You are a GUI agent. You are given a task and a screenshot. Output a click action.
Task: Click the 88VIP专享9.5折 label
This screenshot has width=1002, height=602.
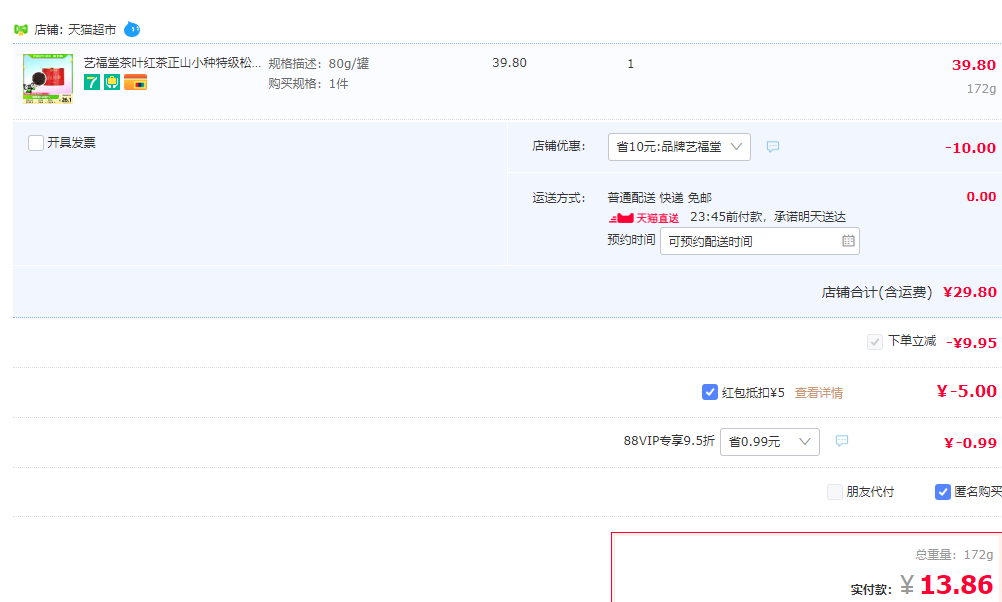click(669, 441)
